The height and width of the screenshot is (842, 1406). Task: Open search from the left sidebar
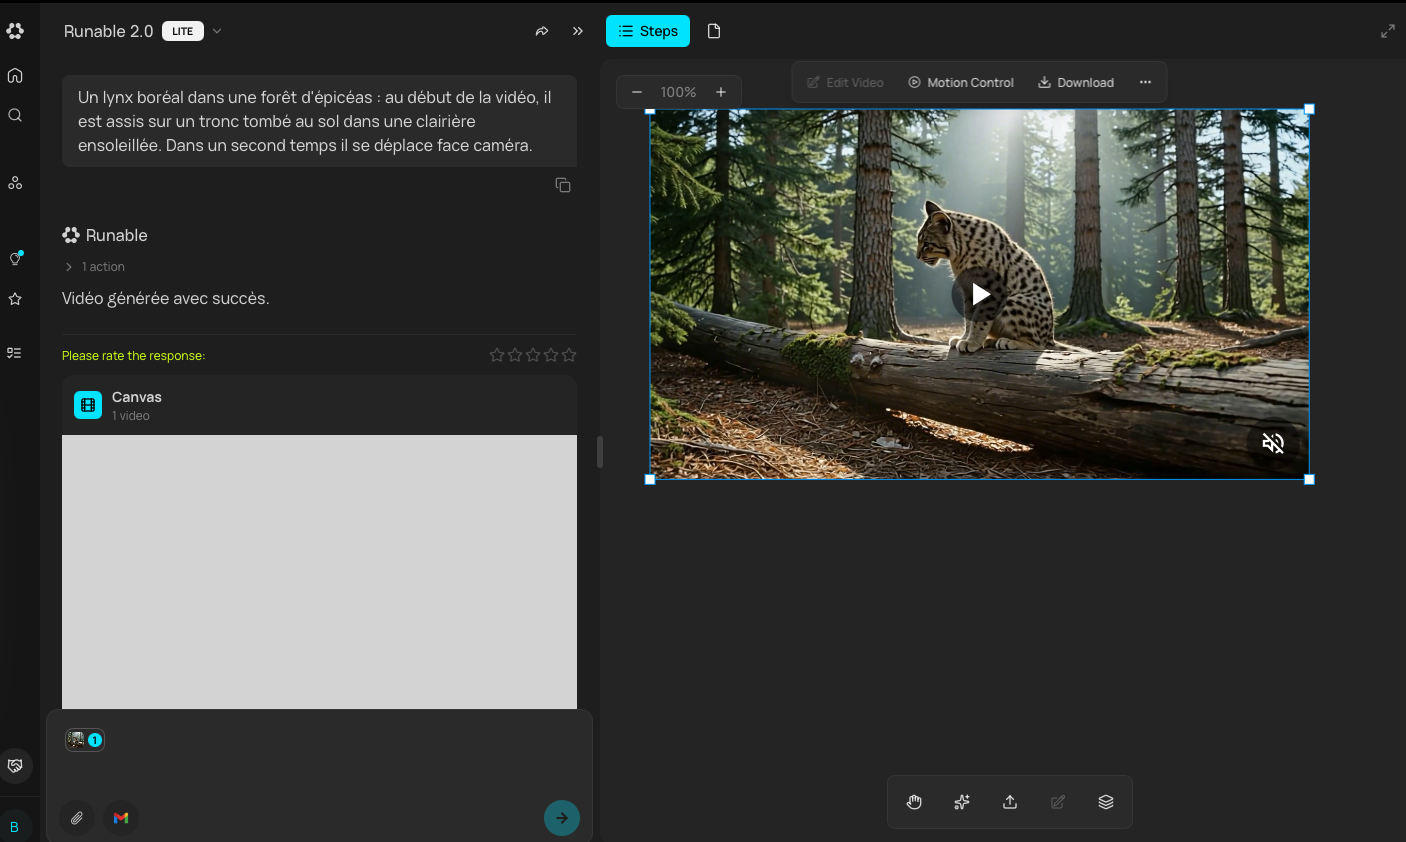click(15, 115)
